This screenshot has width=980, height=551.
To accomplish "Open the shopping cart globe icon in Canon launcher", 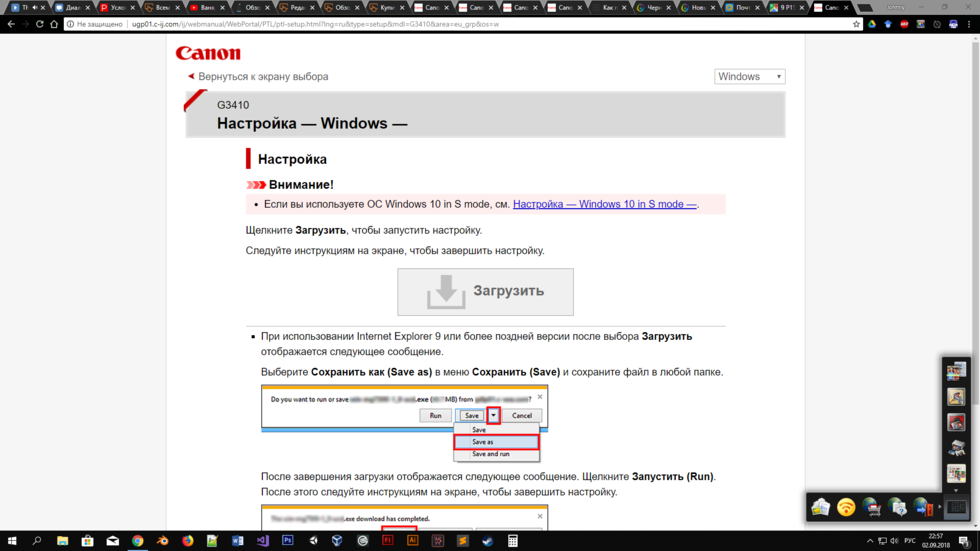I will [x=871, y=508].
